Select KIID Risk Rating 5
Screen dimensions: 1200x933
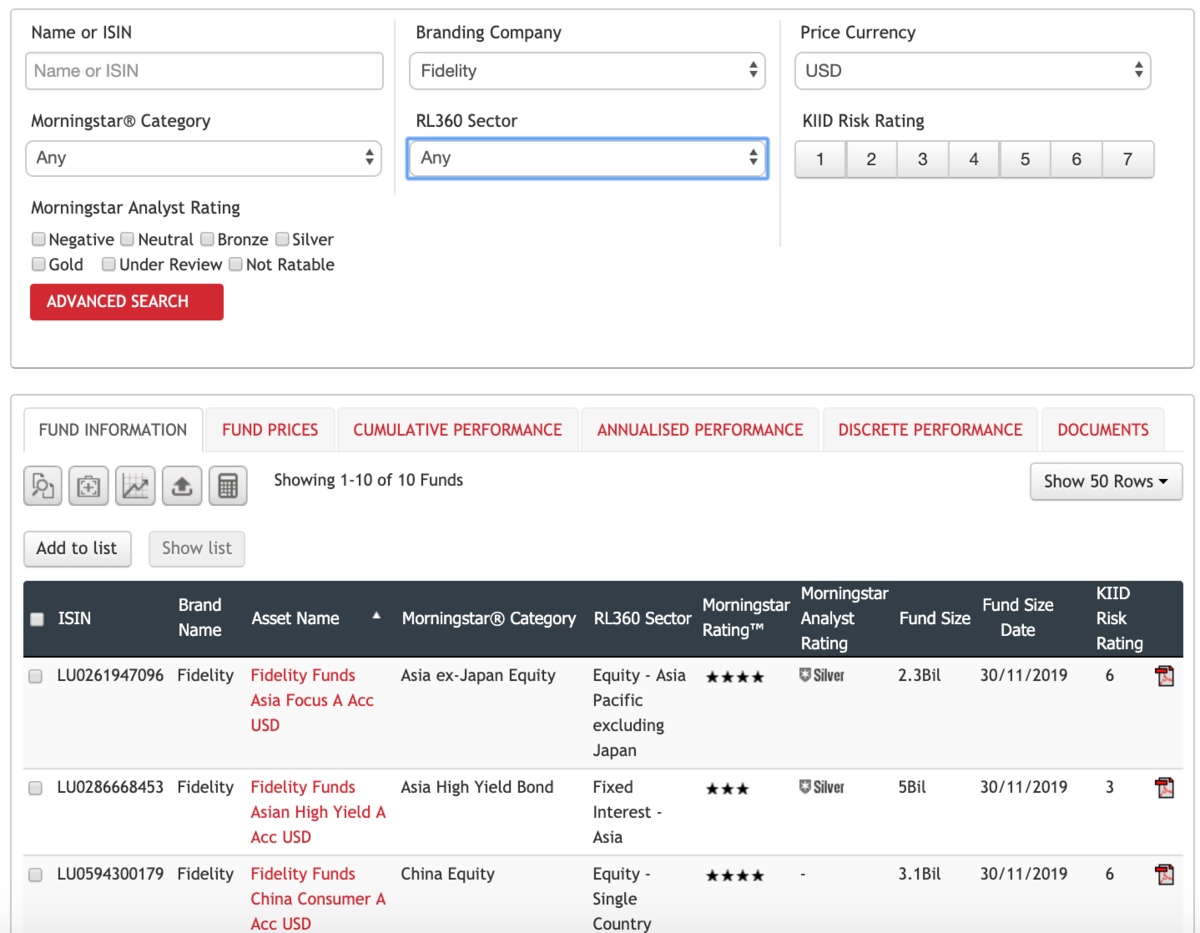(1025, 159)
